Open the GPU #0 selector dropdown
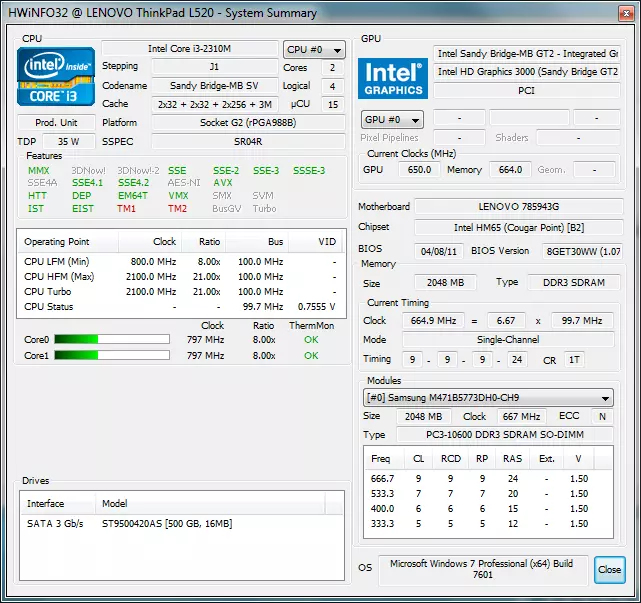 coord(392,120)
